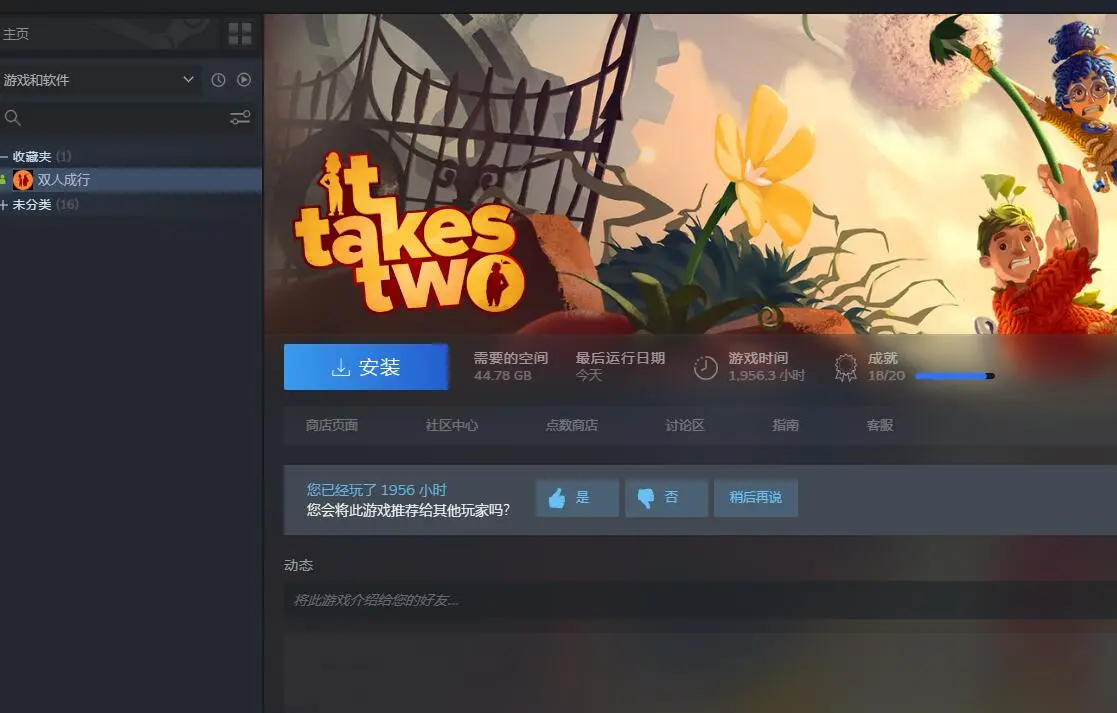Click the achievements progress bar
The image size is (1117, 713).
[955, 375]
